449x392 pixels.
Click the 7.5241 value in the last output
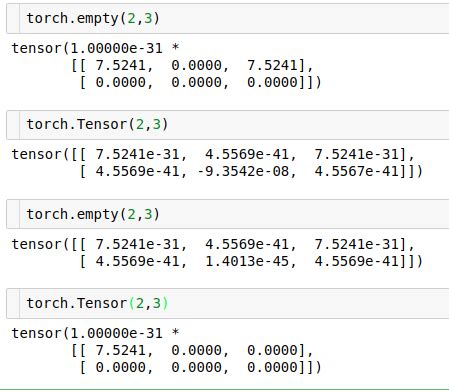coord(121,350)
